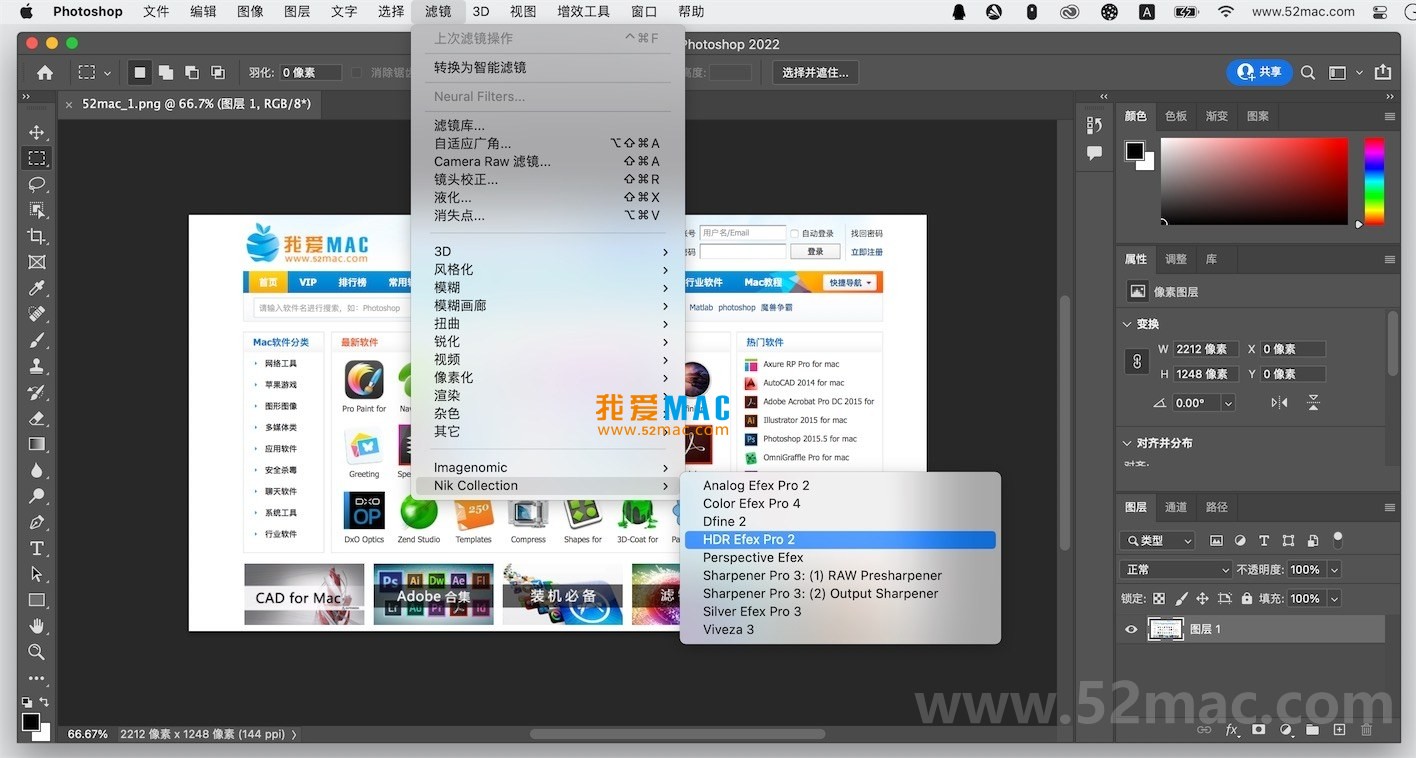Toggle lock position in Layers panel
Image resolution: width=1416 pixels, height=758 pixels.
click(1202, 599)
